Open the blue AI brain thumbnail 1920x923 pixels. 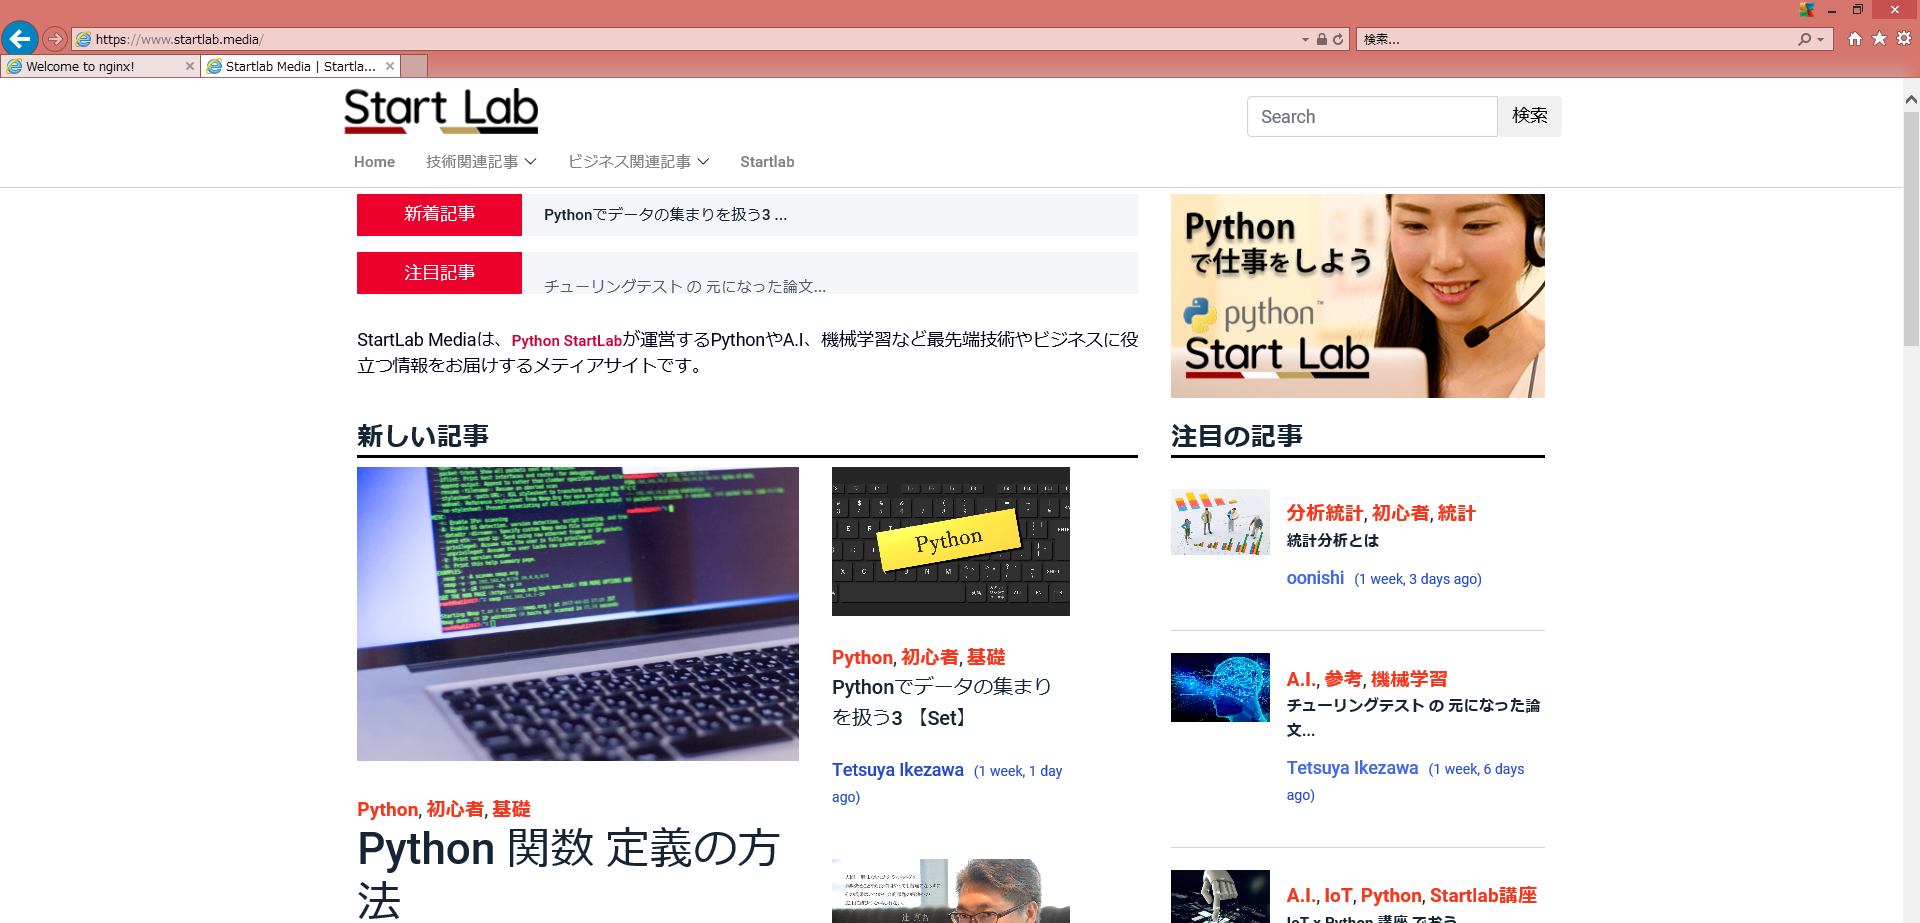coord(1220,688)
